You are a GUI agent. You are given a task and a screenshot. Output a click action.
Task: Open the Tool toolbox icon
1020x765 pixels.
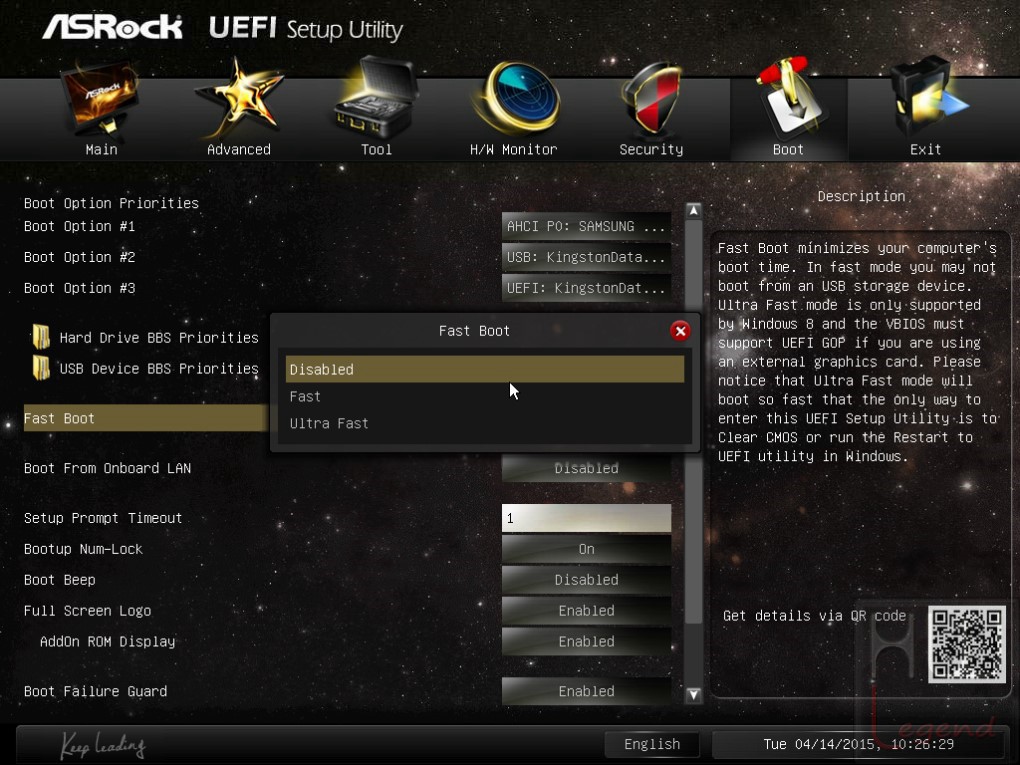click(376, 98)
